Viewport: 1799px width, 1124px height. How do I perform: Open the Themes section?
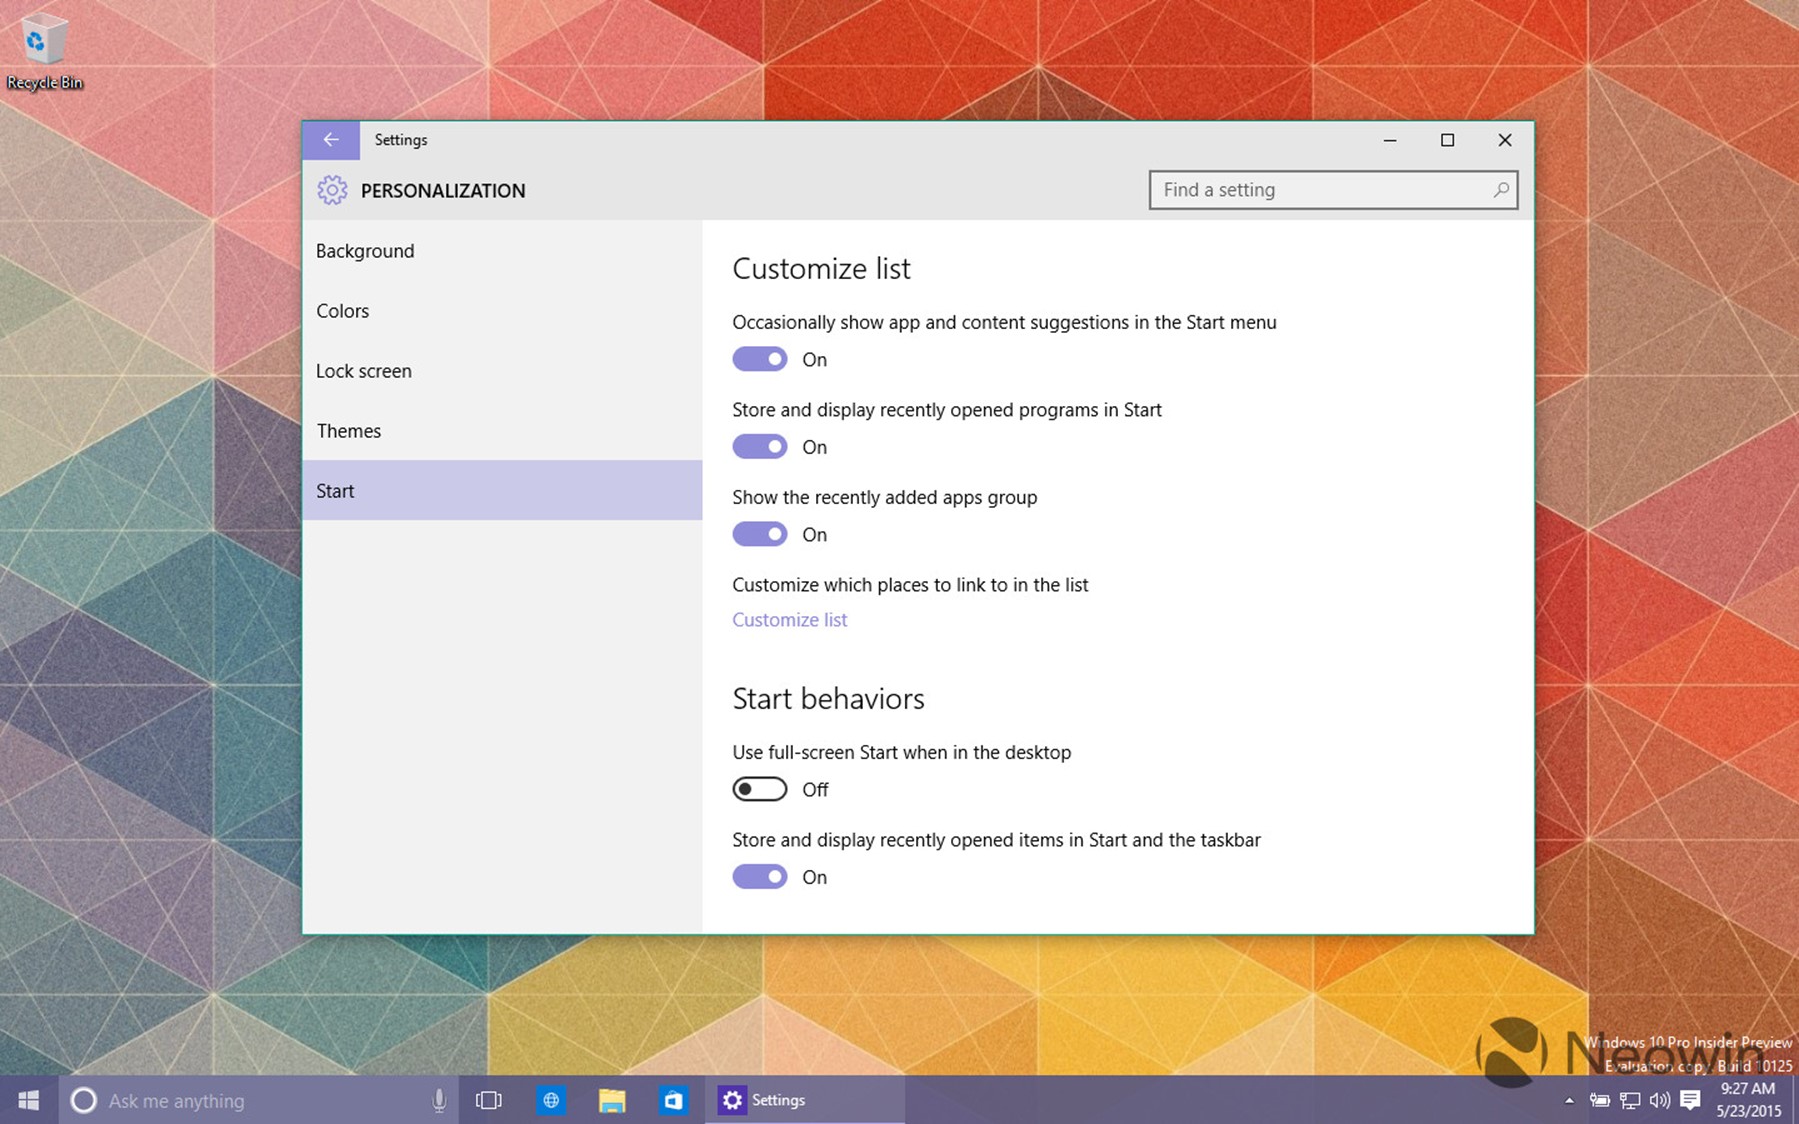tap(349, 431)
